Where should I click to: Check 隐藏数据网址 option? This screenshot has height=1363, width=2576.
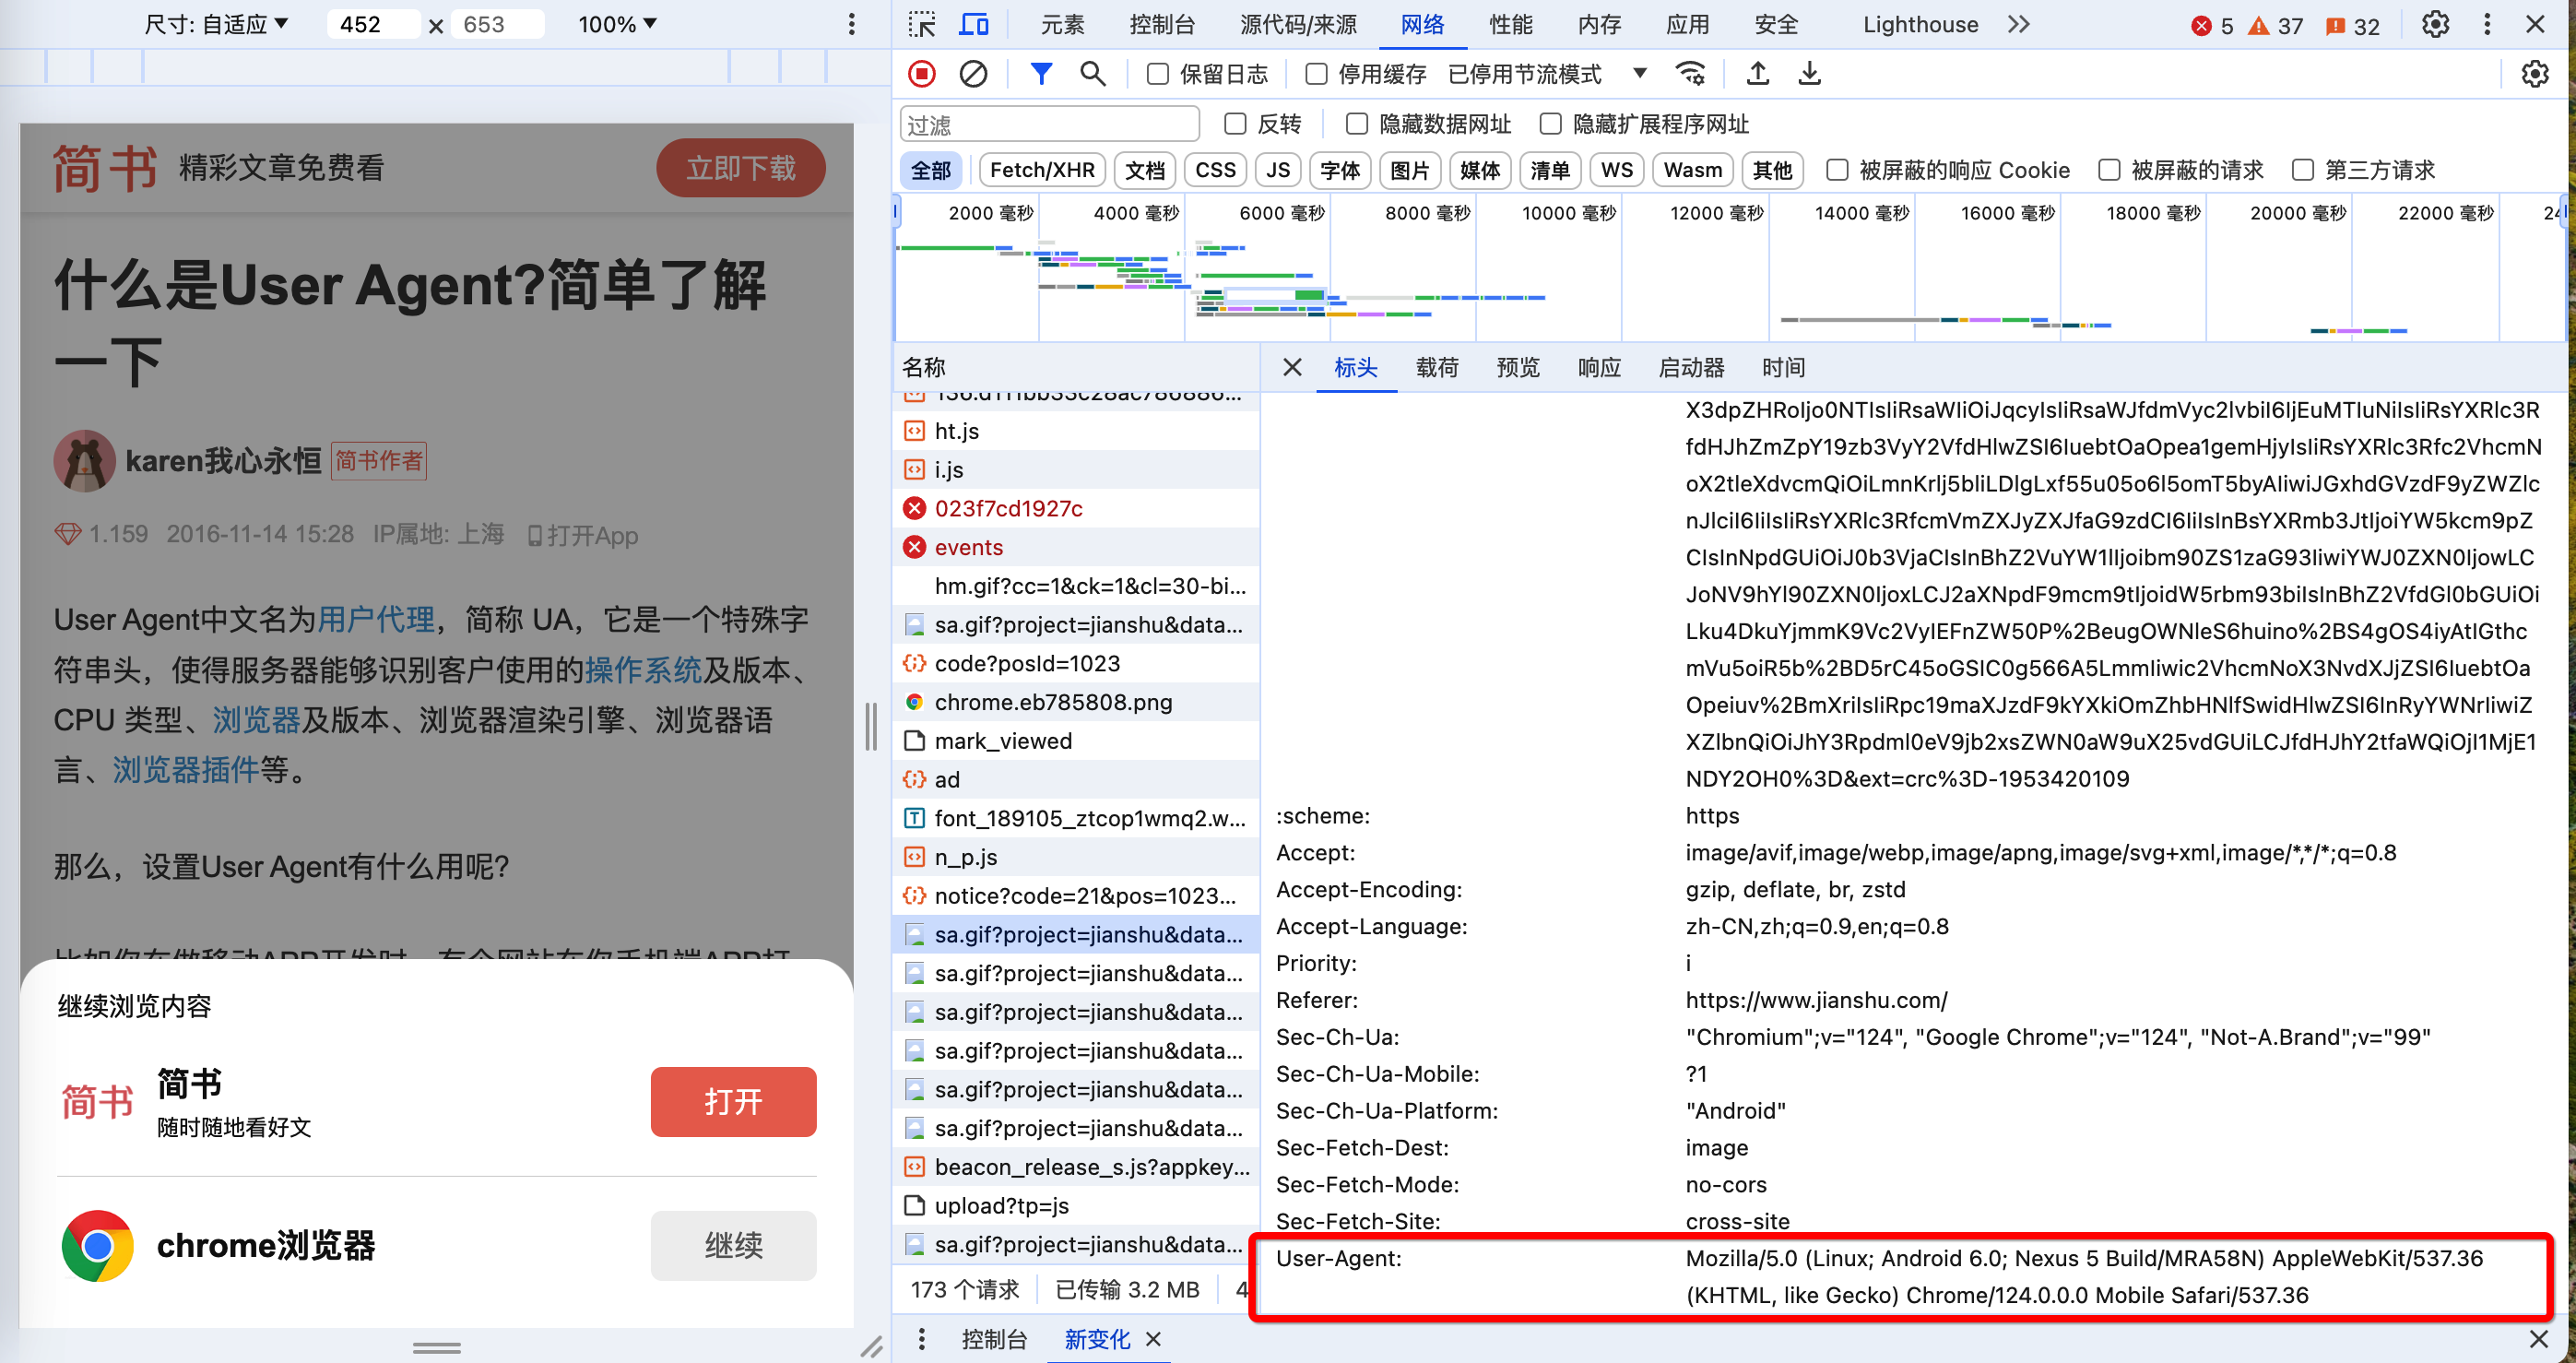[1356, 124]
